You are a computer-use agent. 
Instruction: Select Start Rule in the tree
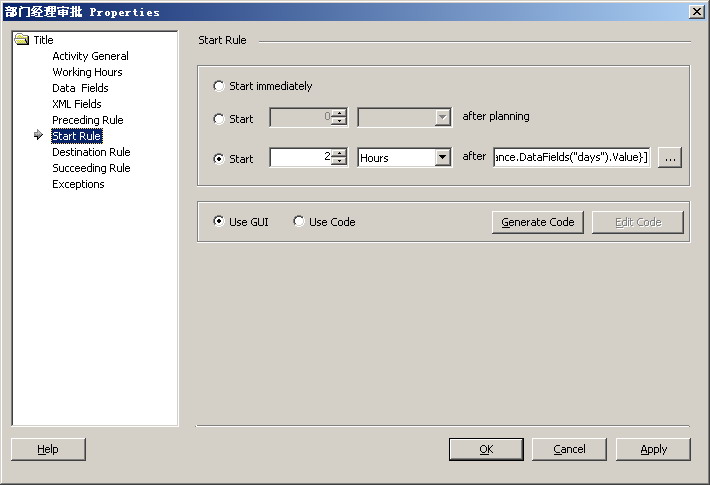click(77, 136)
